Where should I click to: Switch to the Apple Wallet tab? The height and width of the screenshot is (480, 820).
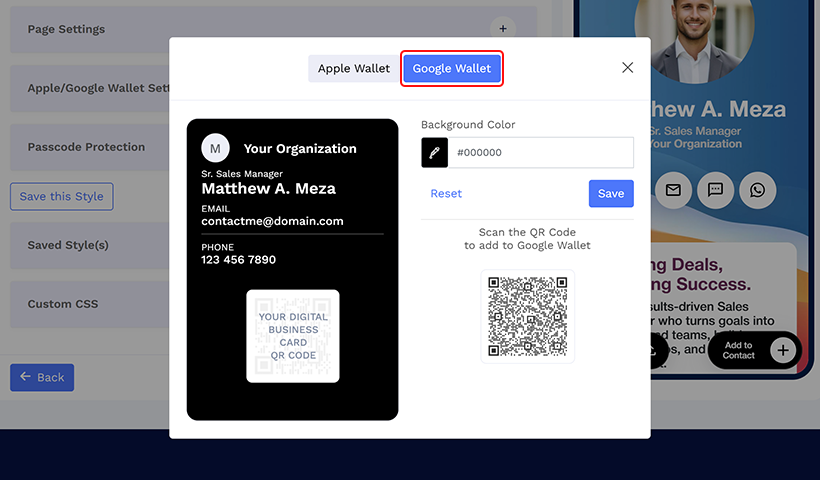(x=354, y=68)
